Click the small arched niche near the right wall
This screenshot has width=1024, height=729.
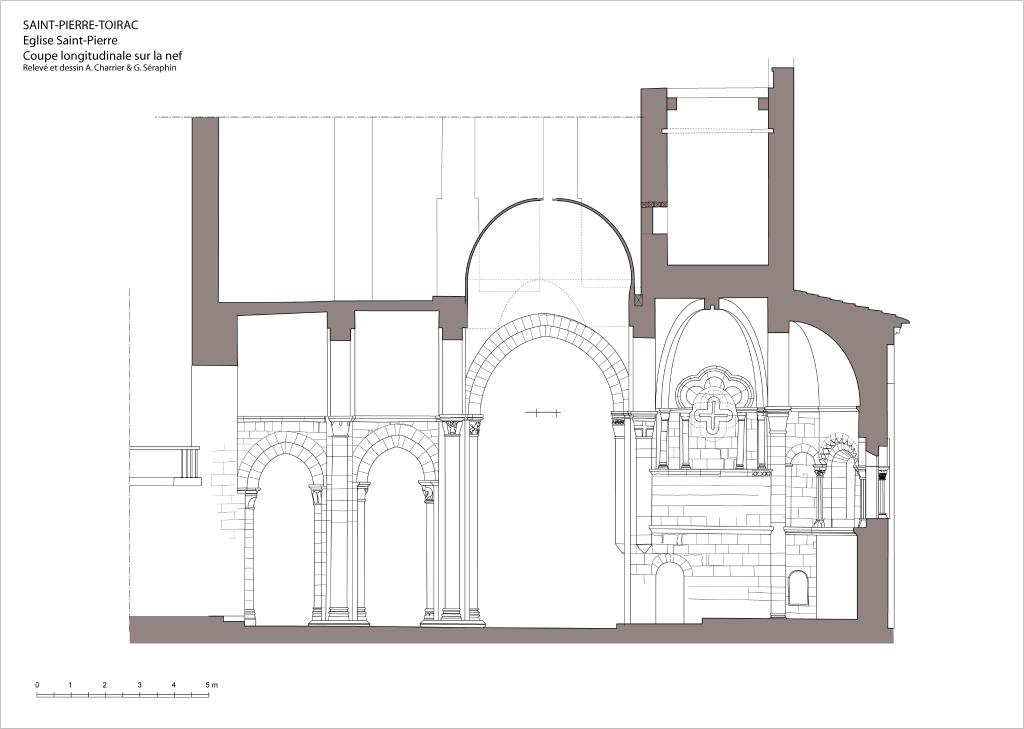point(798,589)
